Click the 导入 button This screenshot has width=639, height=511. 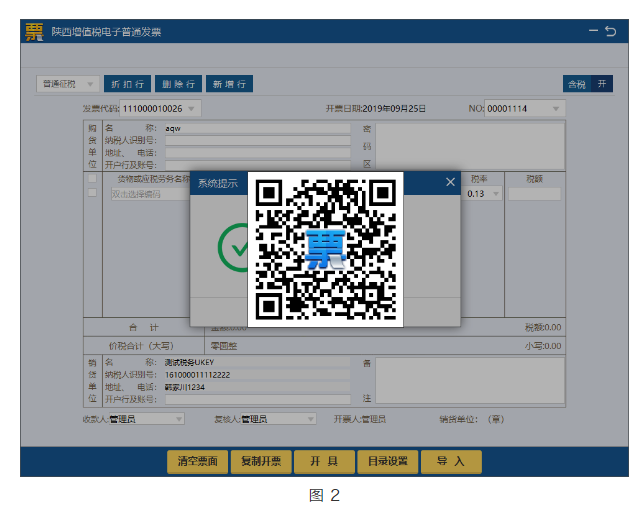tap(451, 461)
